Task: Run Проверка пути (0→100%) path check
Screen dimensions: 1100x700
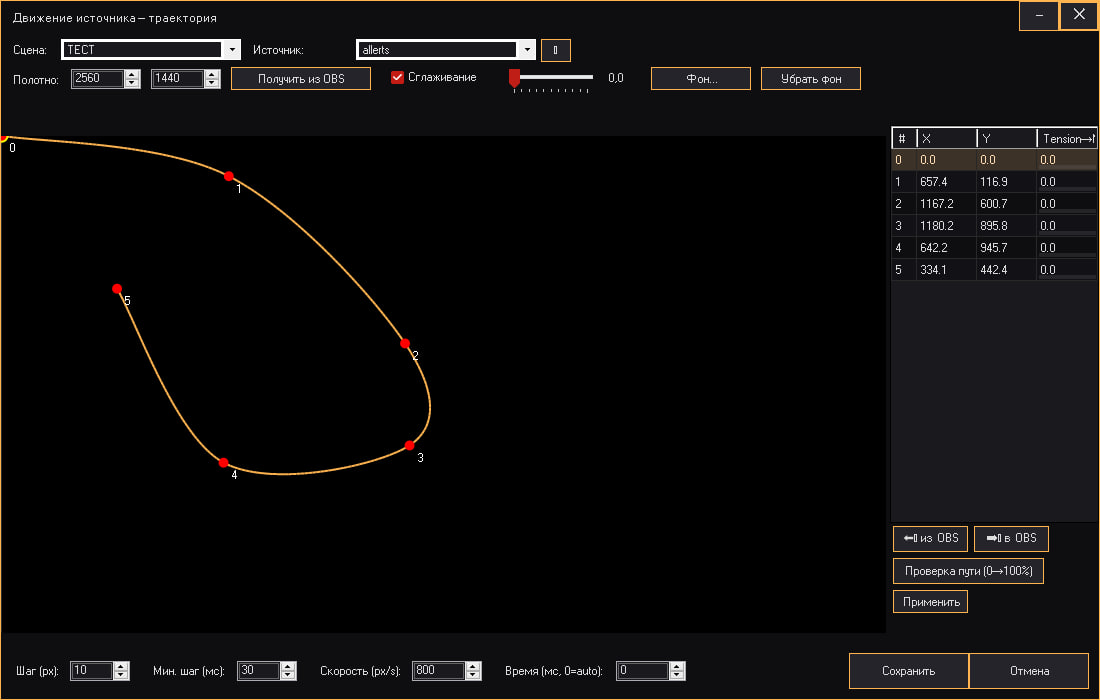Action: click(x=968, y=570)
